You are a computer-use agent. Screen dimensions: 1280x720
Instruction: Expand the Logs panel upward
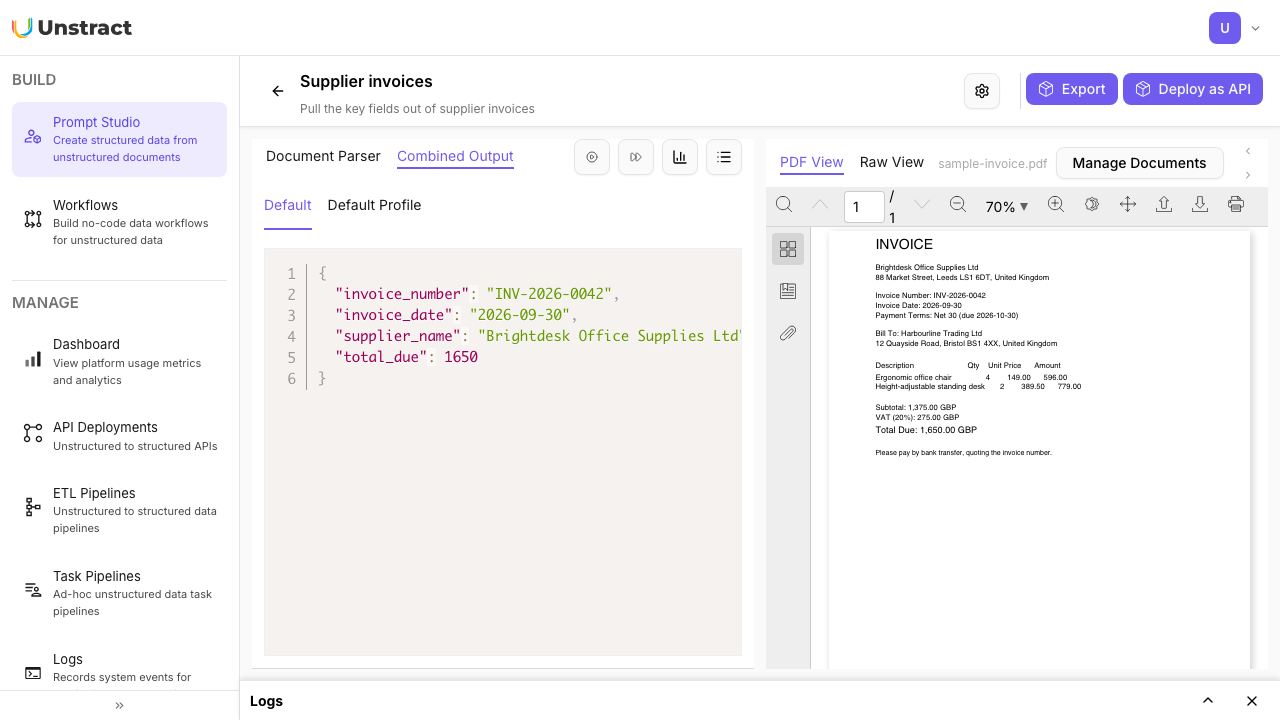pos(1208,701)
